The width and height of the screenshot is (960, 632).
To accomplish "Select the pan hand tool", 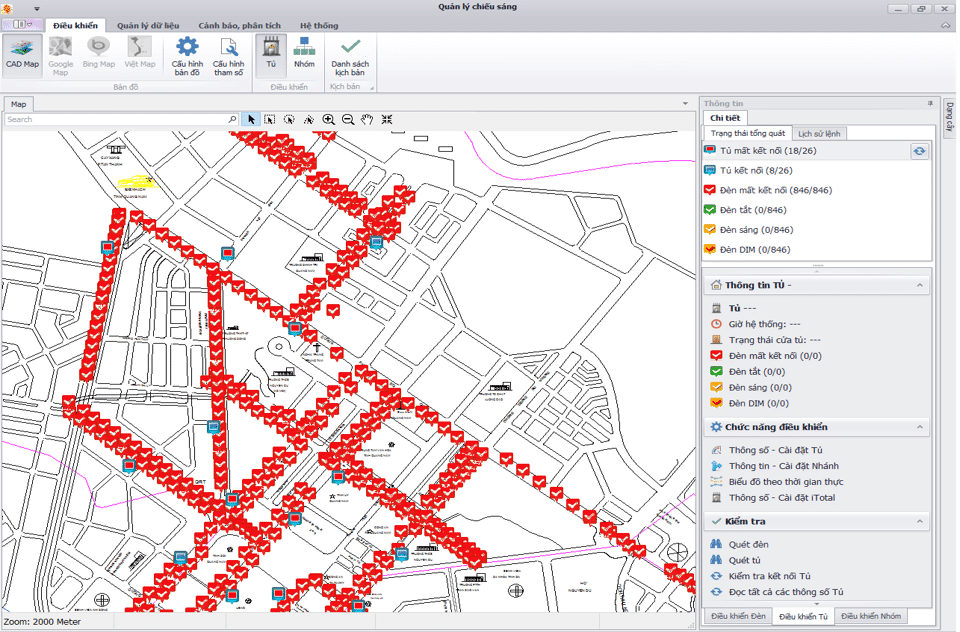I will [x=367, y=119].
